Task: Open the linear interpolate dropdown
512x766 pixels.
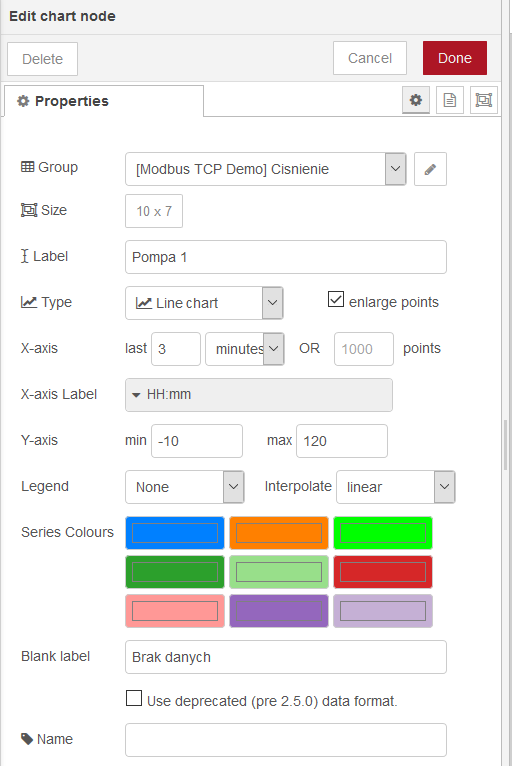Action: coord(396,487)
